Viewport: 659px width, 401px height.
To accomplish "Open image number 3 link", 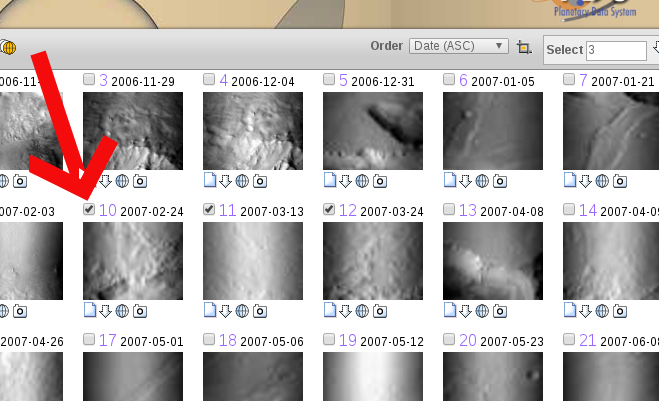I will pyautogui.click(x=103, y=80).
